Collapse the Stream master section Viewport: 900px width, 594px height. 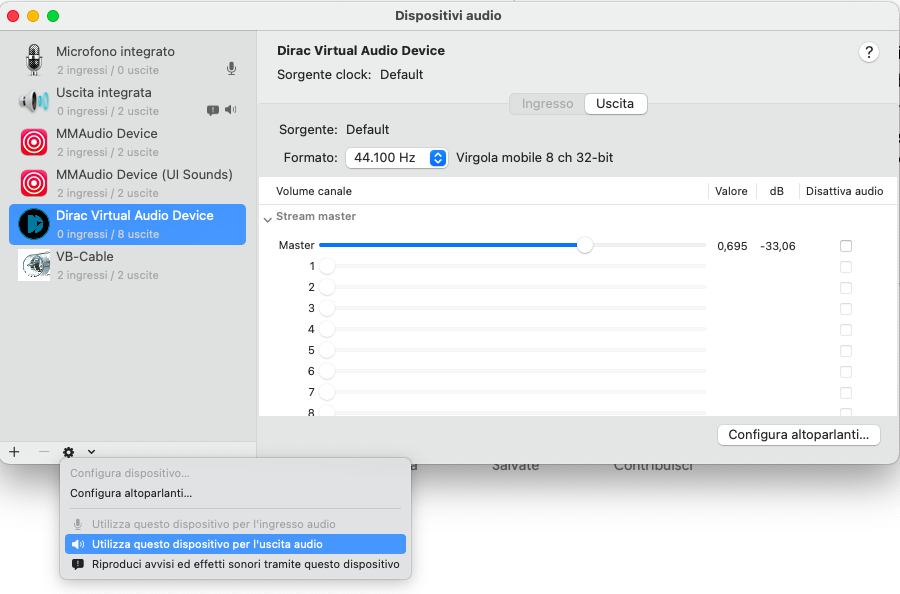tap(267, 219)
